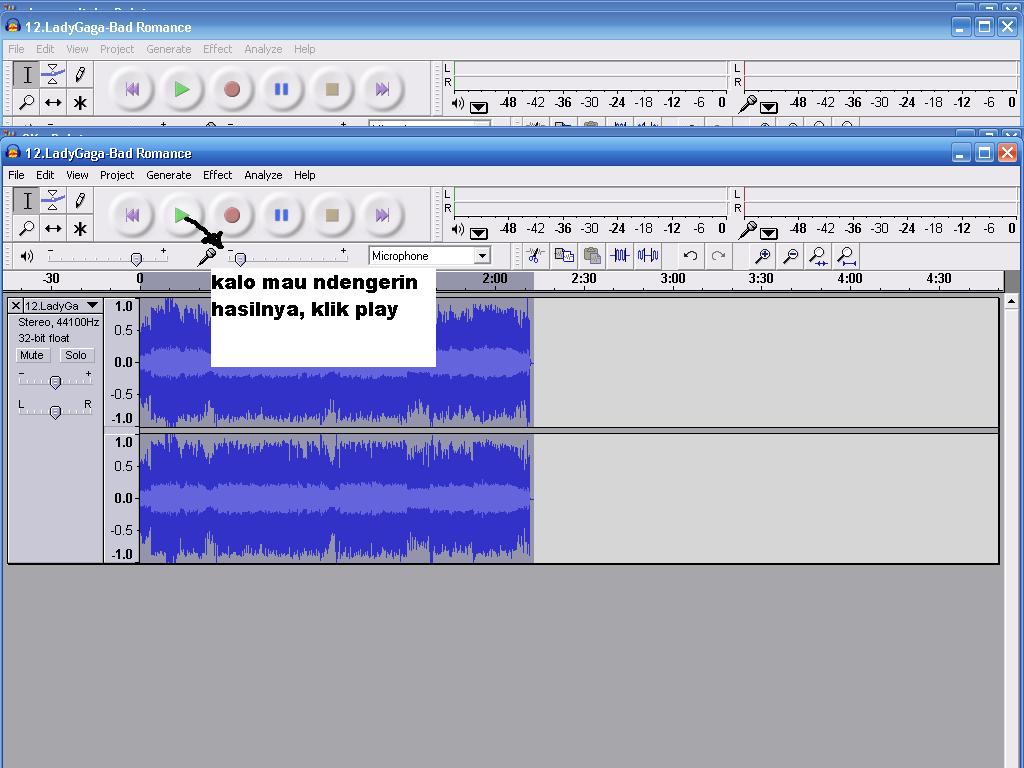Open the Project menu in front window
1024x768 pixels.
pos(117,175)
